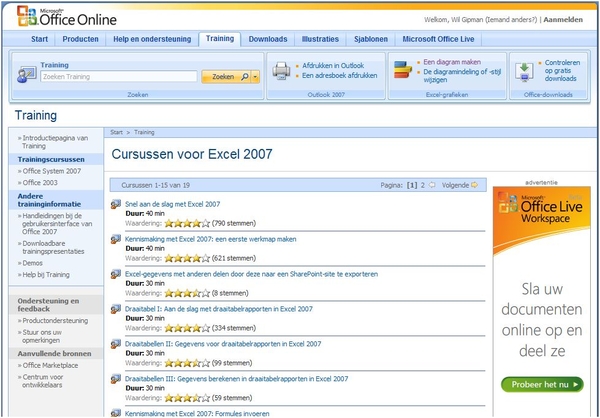Click the Trainingscursussen sidebar heading
The height and width of the screenshot is (418, 600).
pos(51,159)
